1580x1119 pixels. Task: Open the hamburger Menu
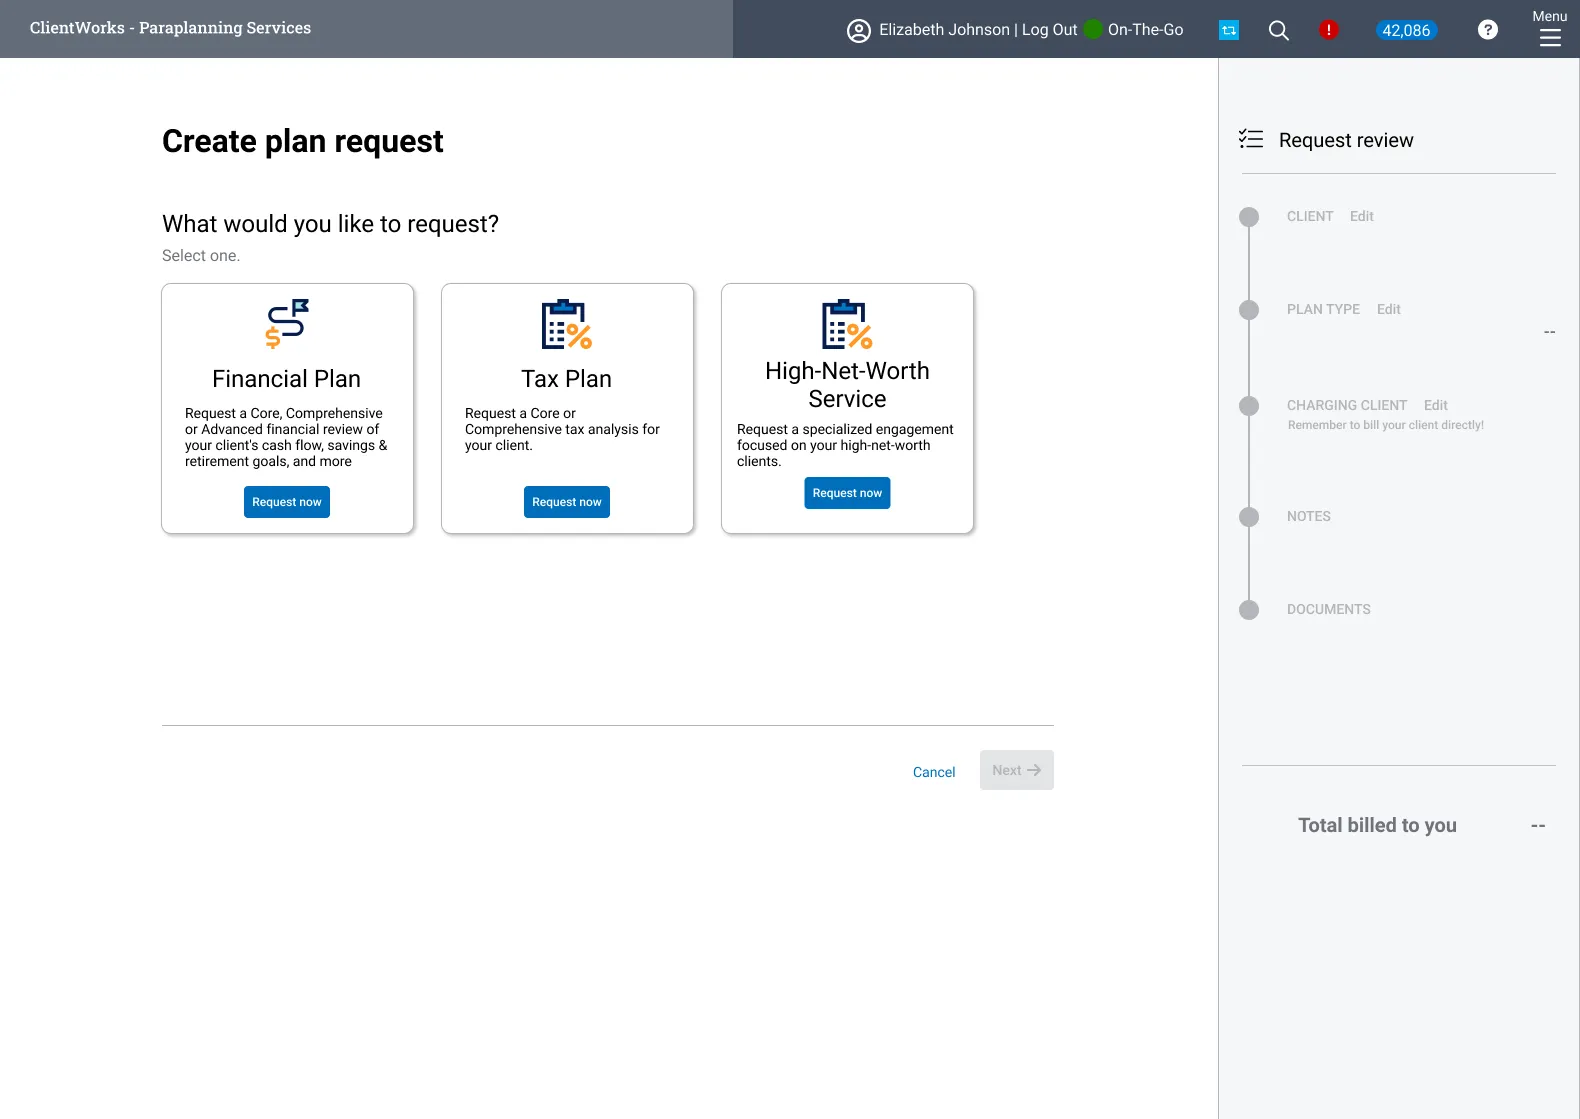tap(1550, 28)
